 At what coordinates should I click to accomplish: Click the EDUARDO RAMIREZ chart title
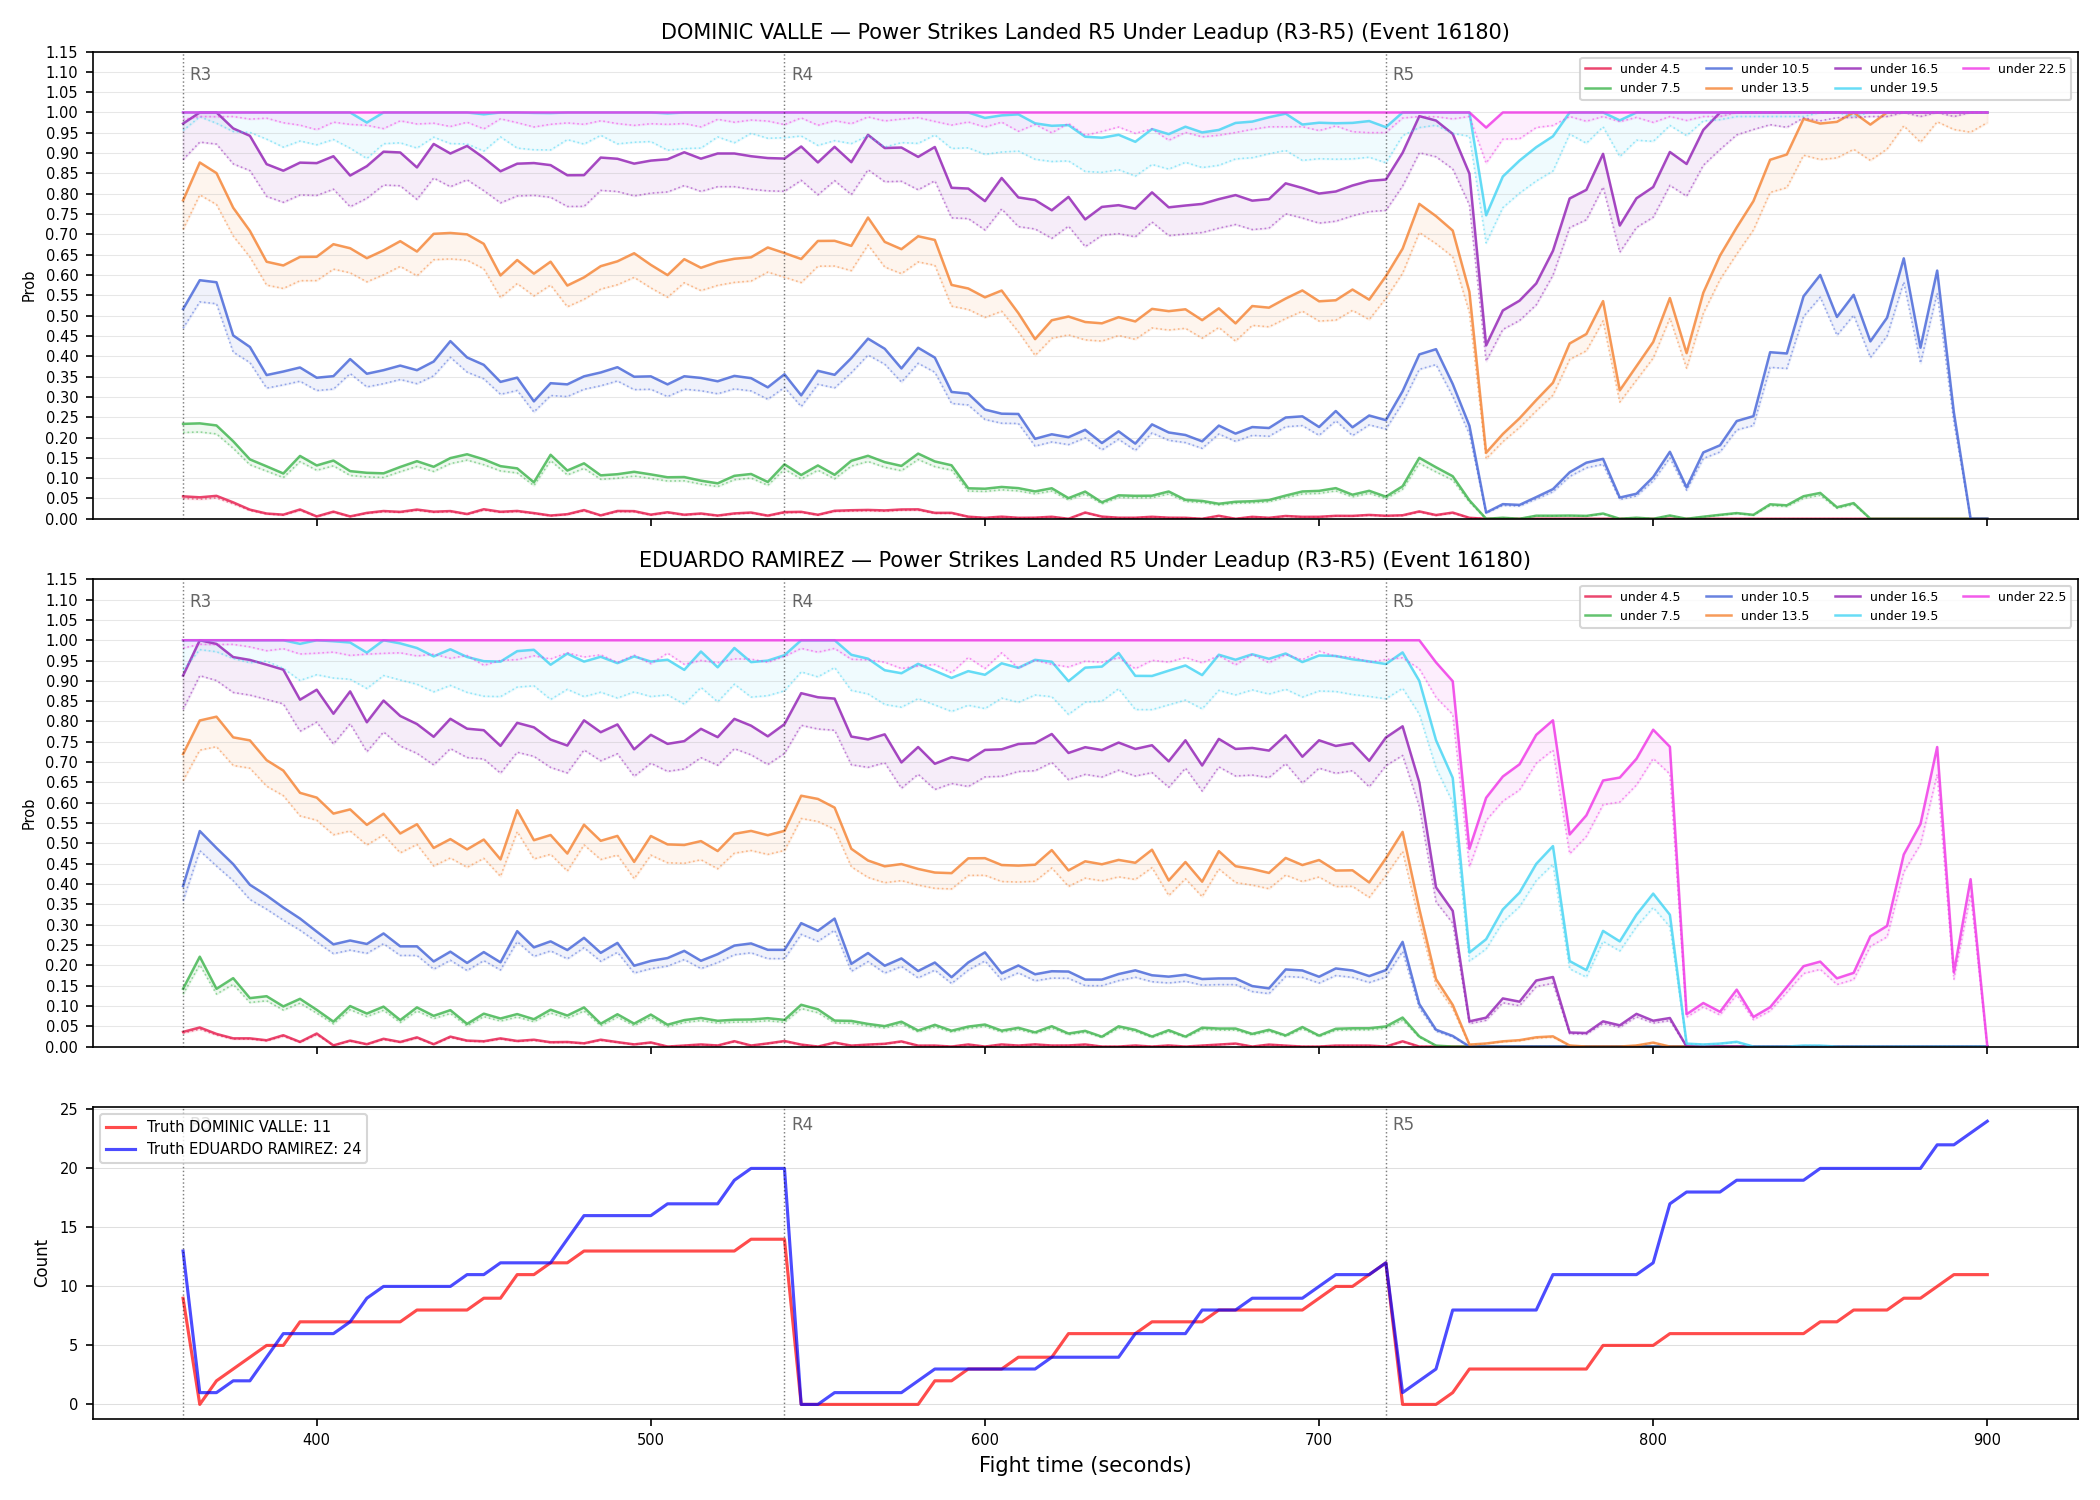pos(1085,560)
